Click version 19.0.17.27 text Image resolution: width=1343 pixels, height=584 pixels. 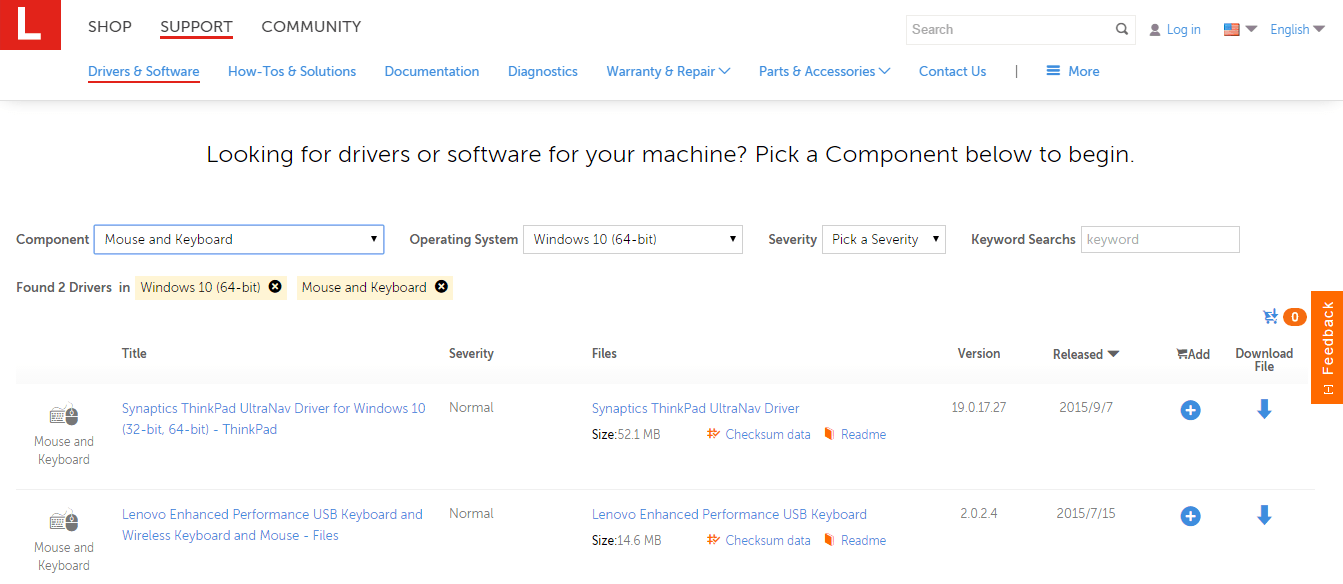click(x=979, y=407)
